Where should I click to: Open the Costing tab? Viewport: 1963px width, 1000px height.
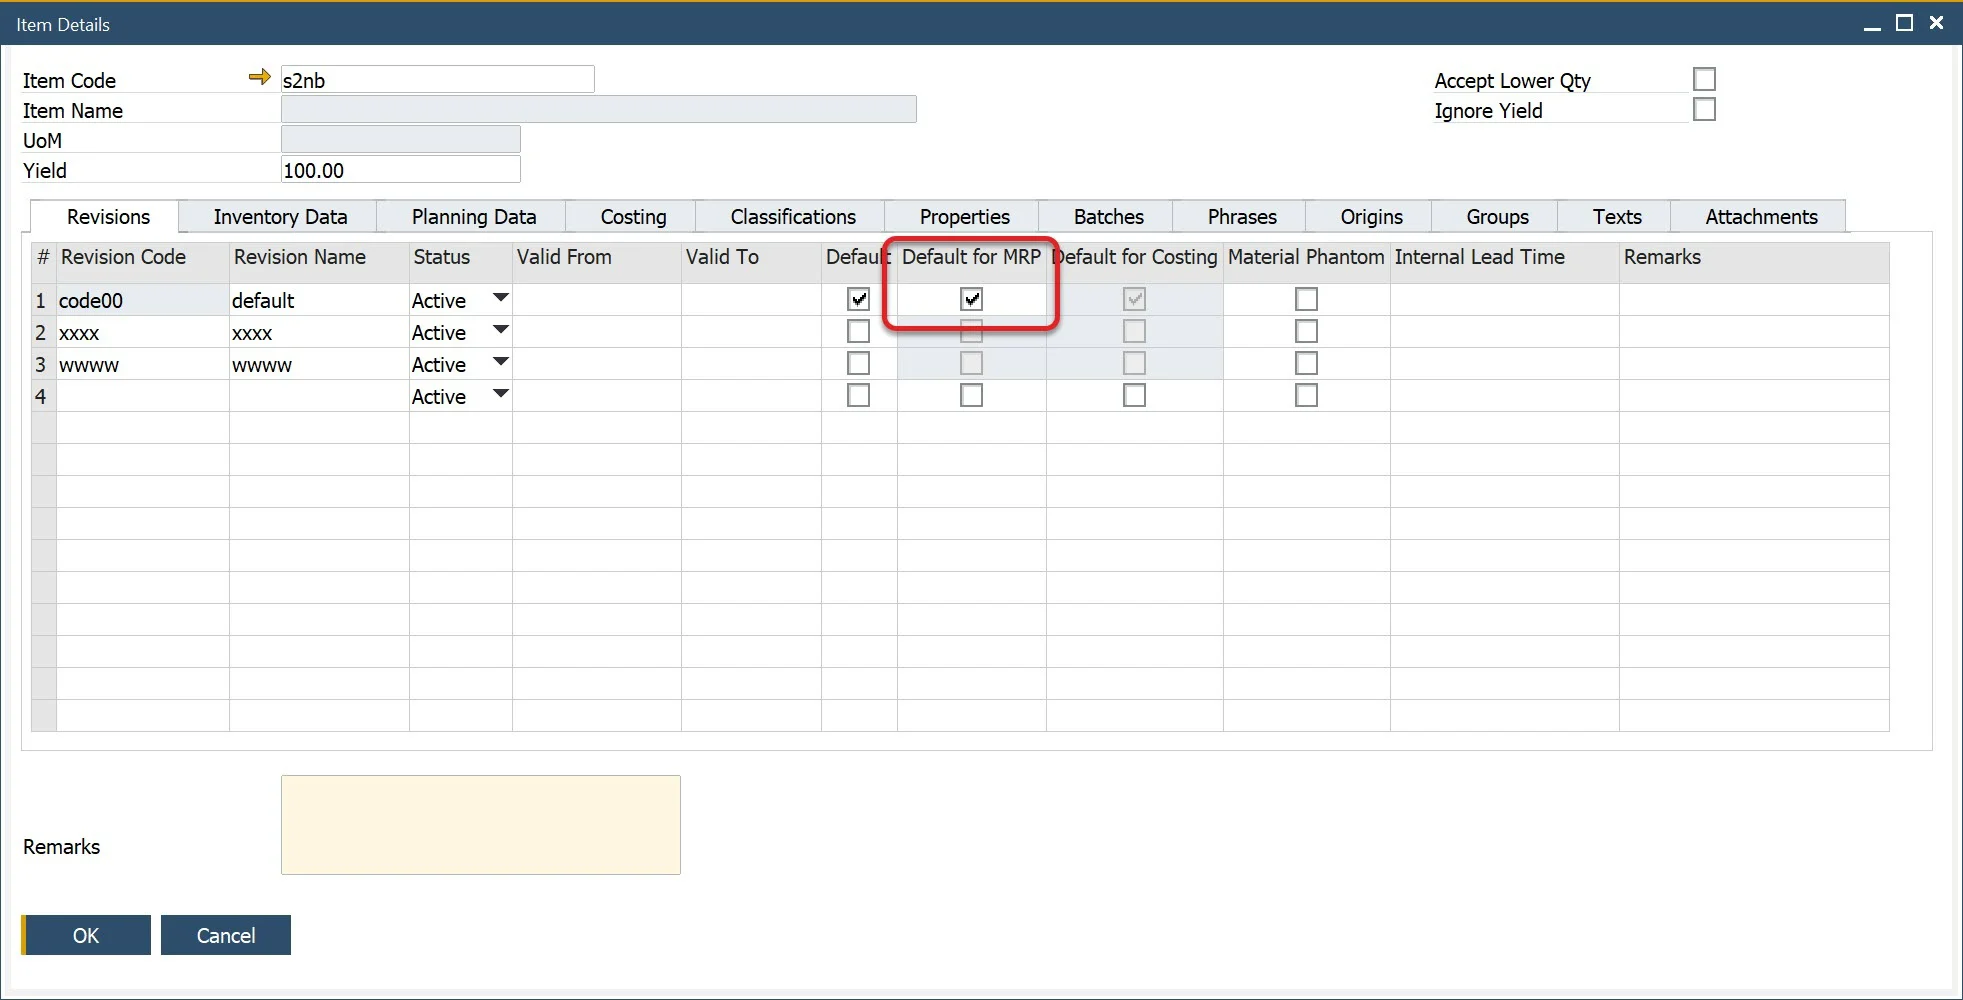click(x=633, y=217)
